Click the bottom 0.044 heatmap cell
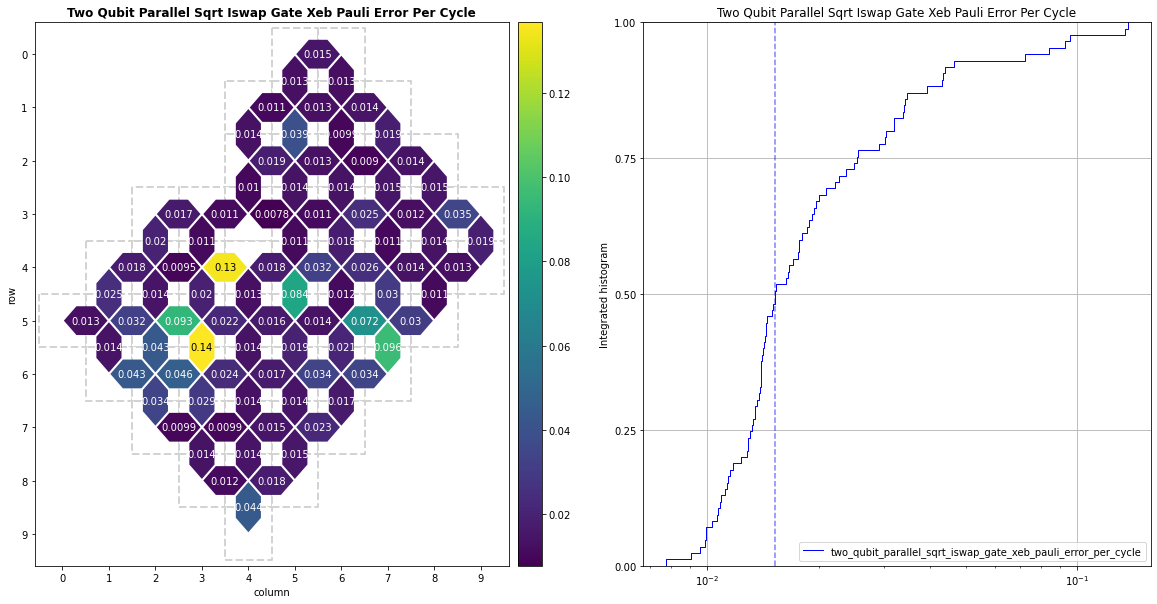Image resolution: width=1157 pixels, height=604 pixels. [x=249, y=507]
